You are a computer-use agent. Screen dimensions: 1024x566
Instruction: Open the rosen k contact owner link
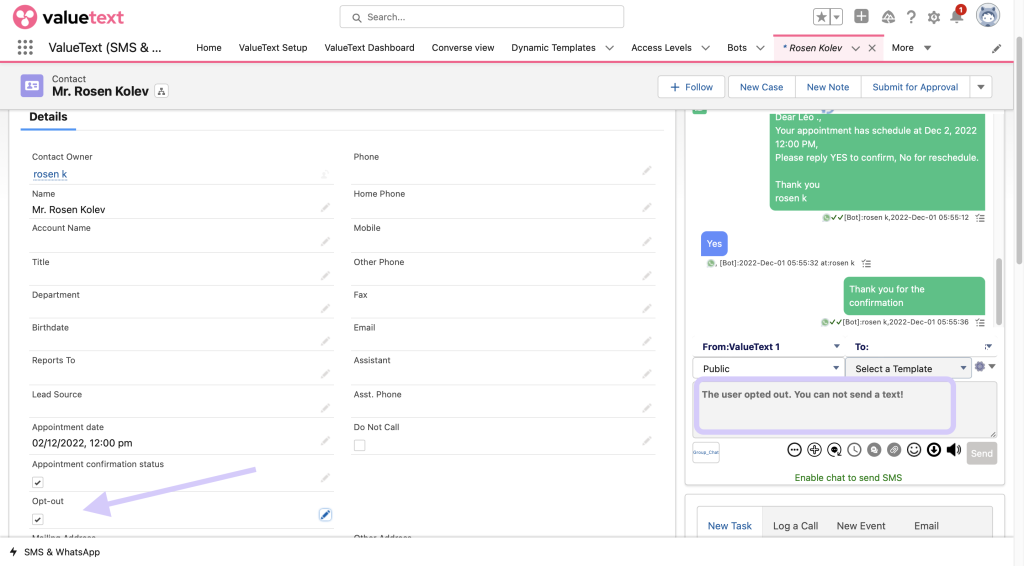point(50,174)
